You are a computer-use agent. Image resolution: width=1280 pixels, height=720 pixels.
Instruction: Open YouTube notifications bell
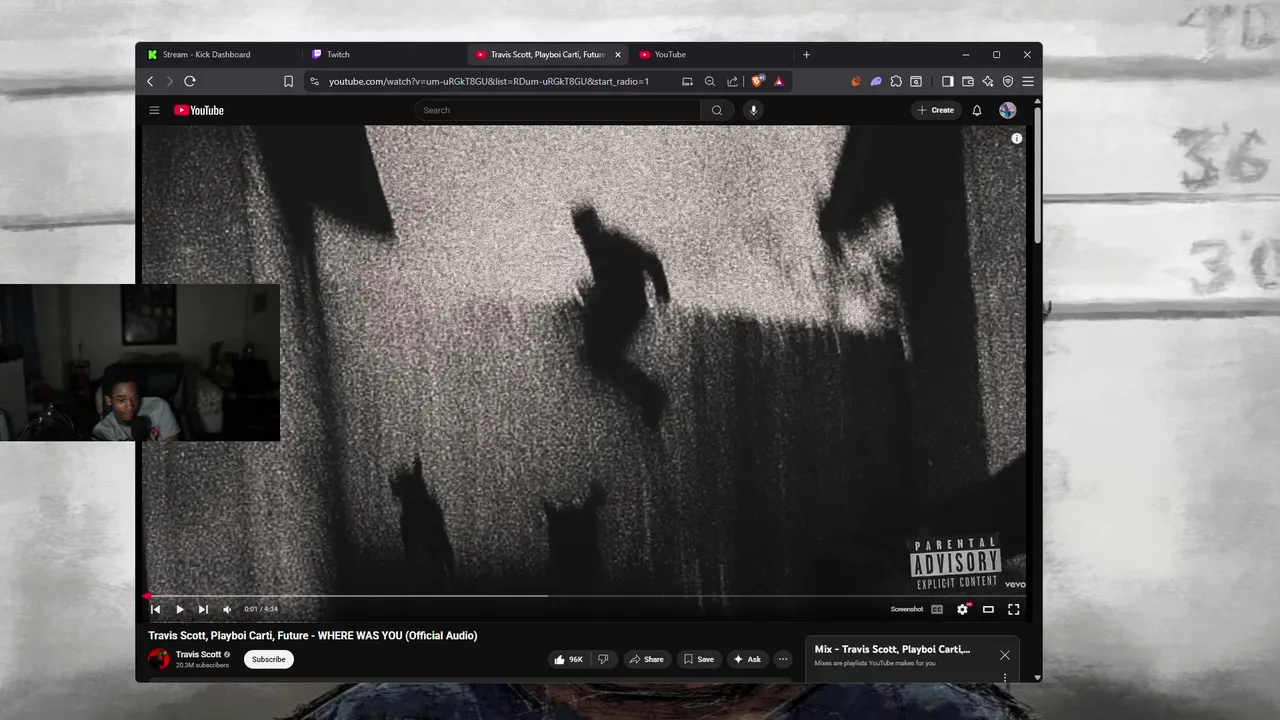point(977,110)
